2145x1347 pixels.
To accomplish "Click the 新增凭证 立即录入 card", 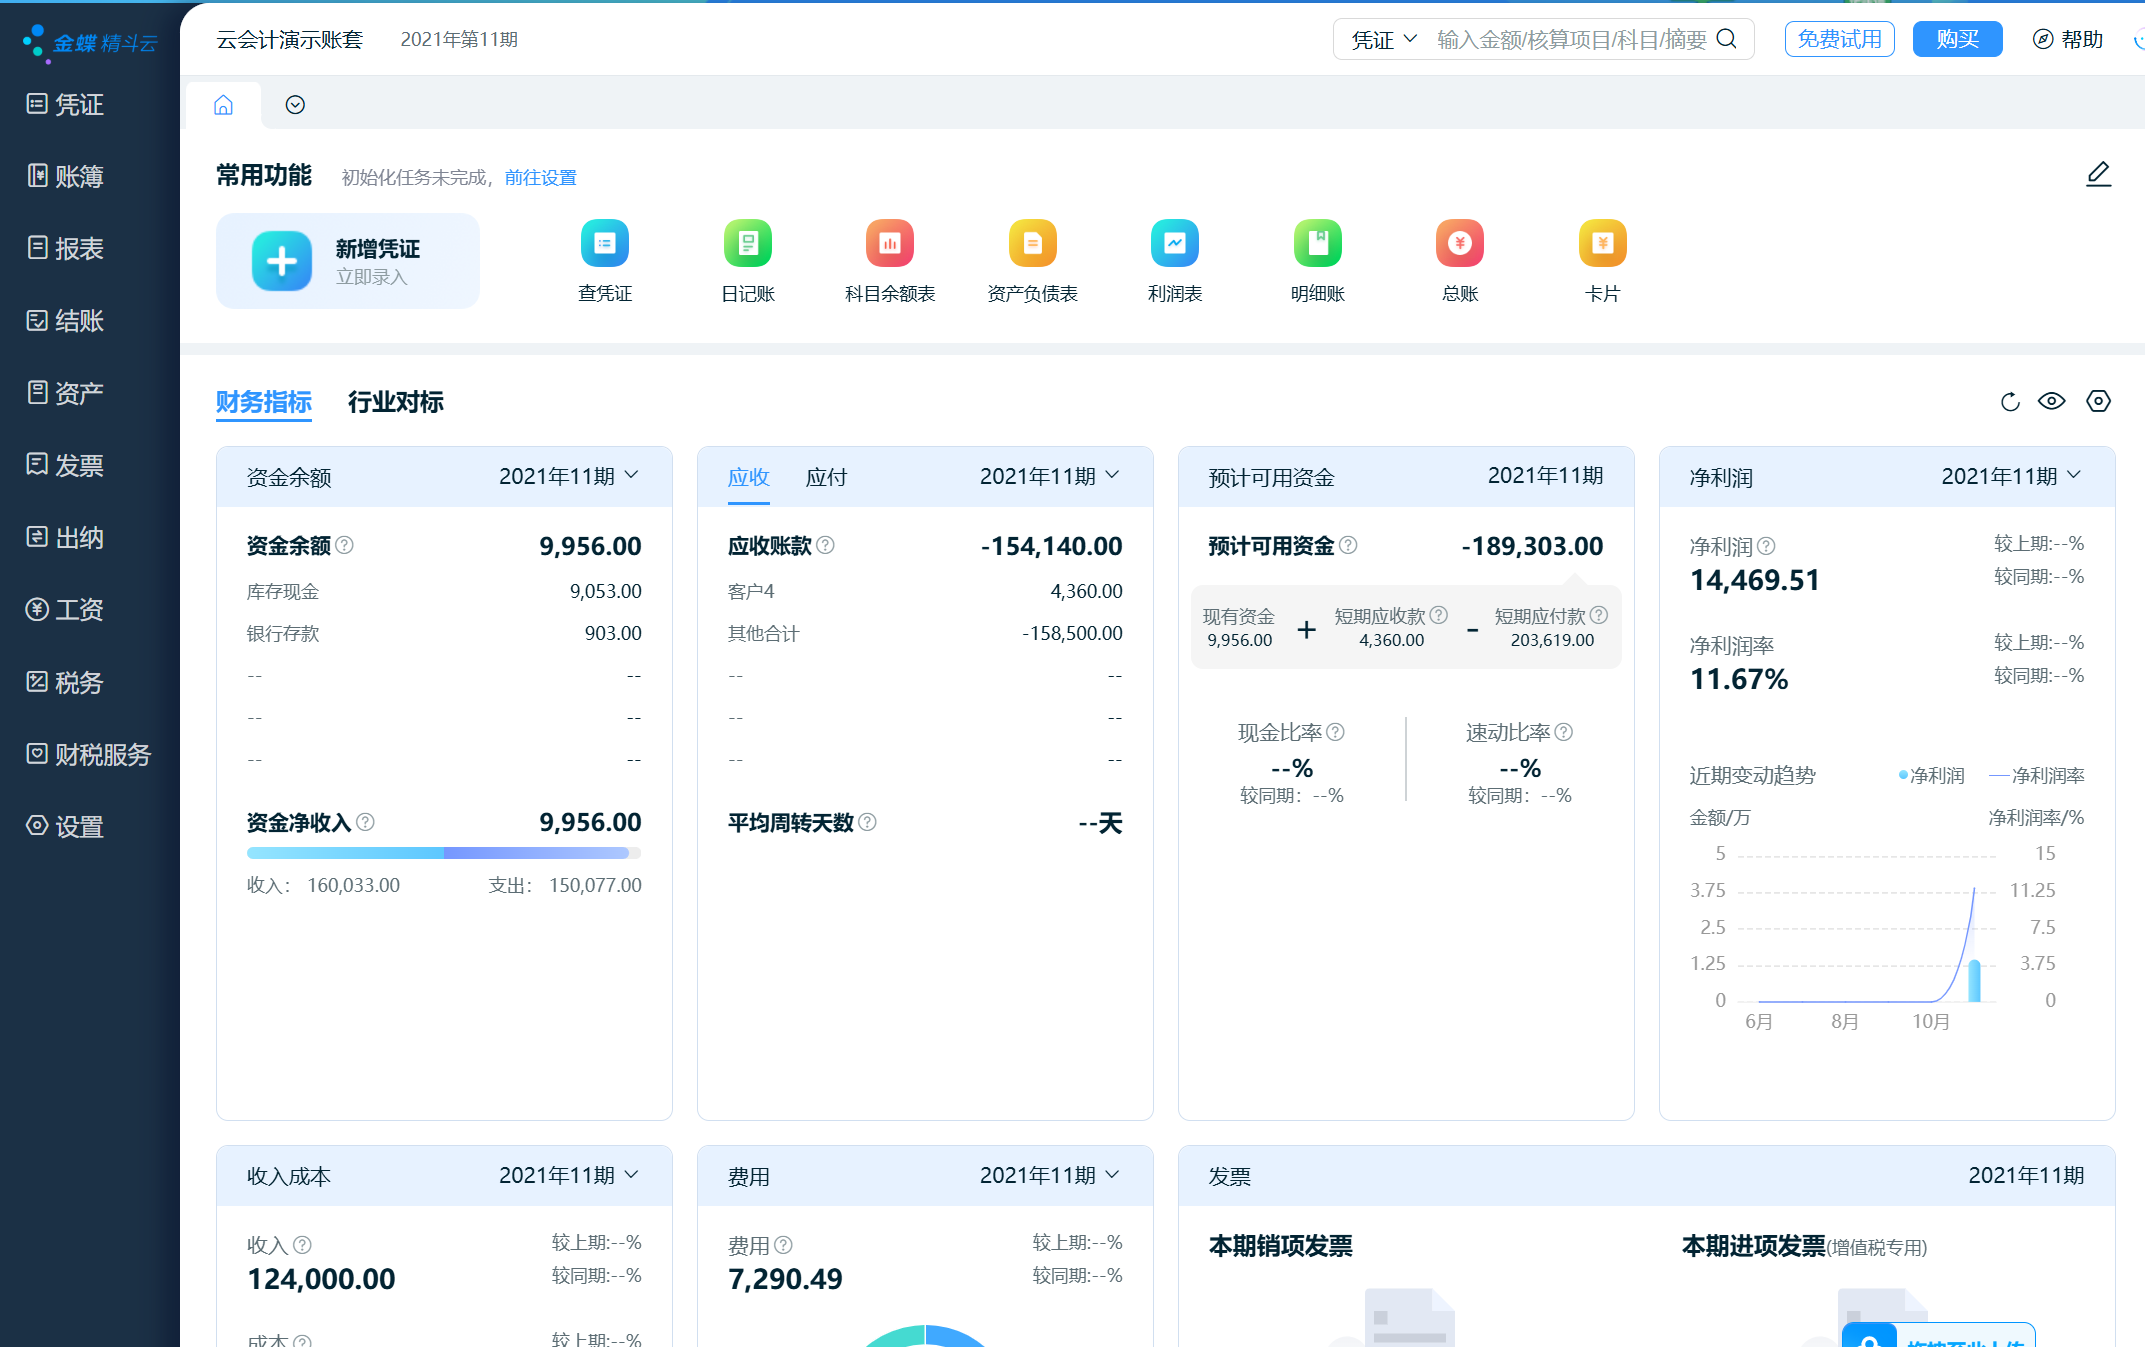I will pyautogui.click(x=348, y=261).
